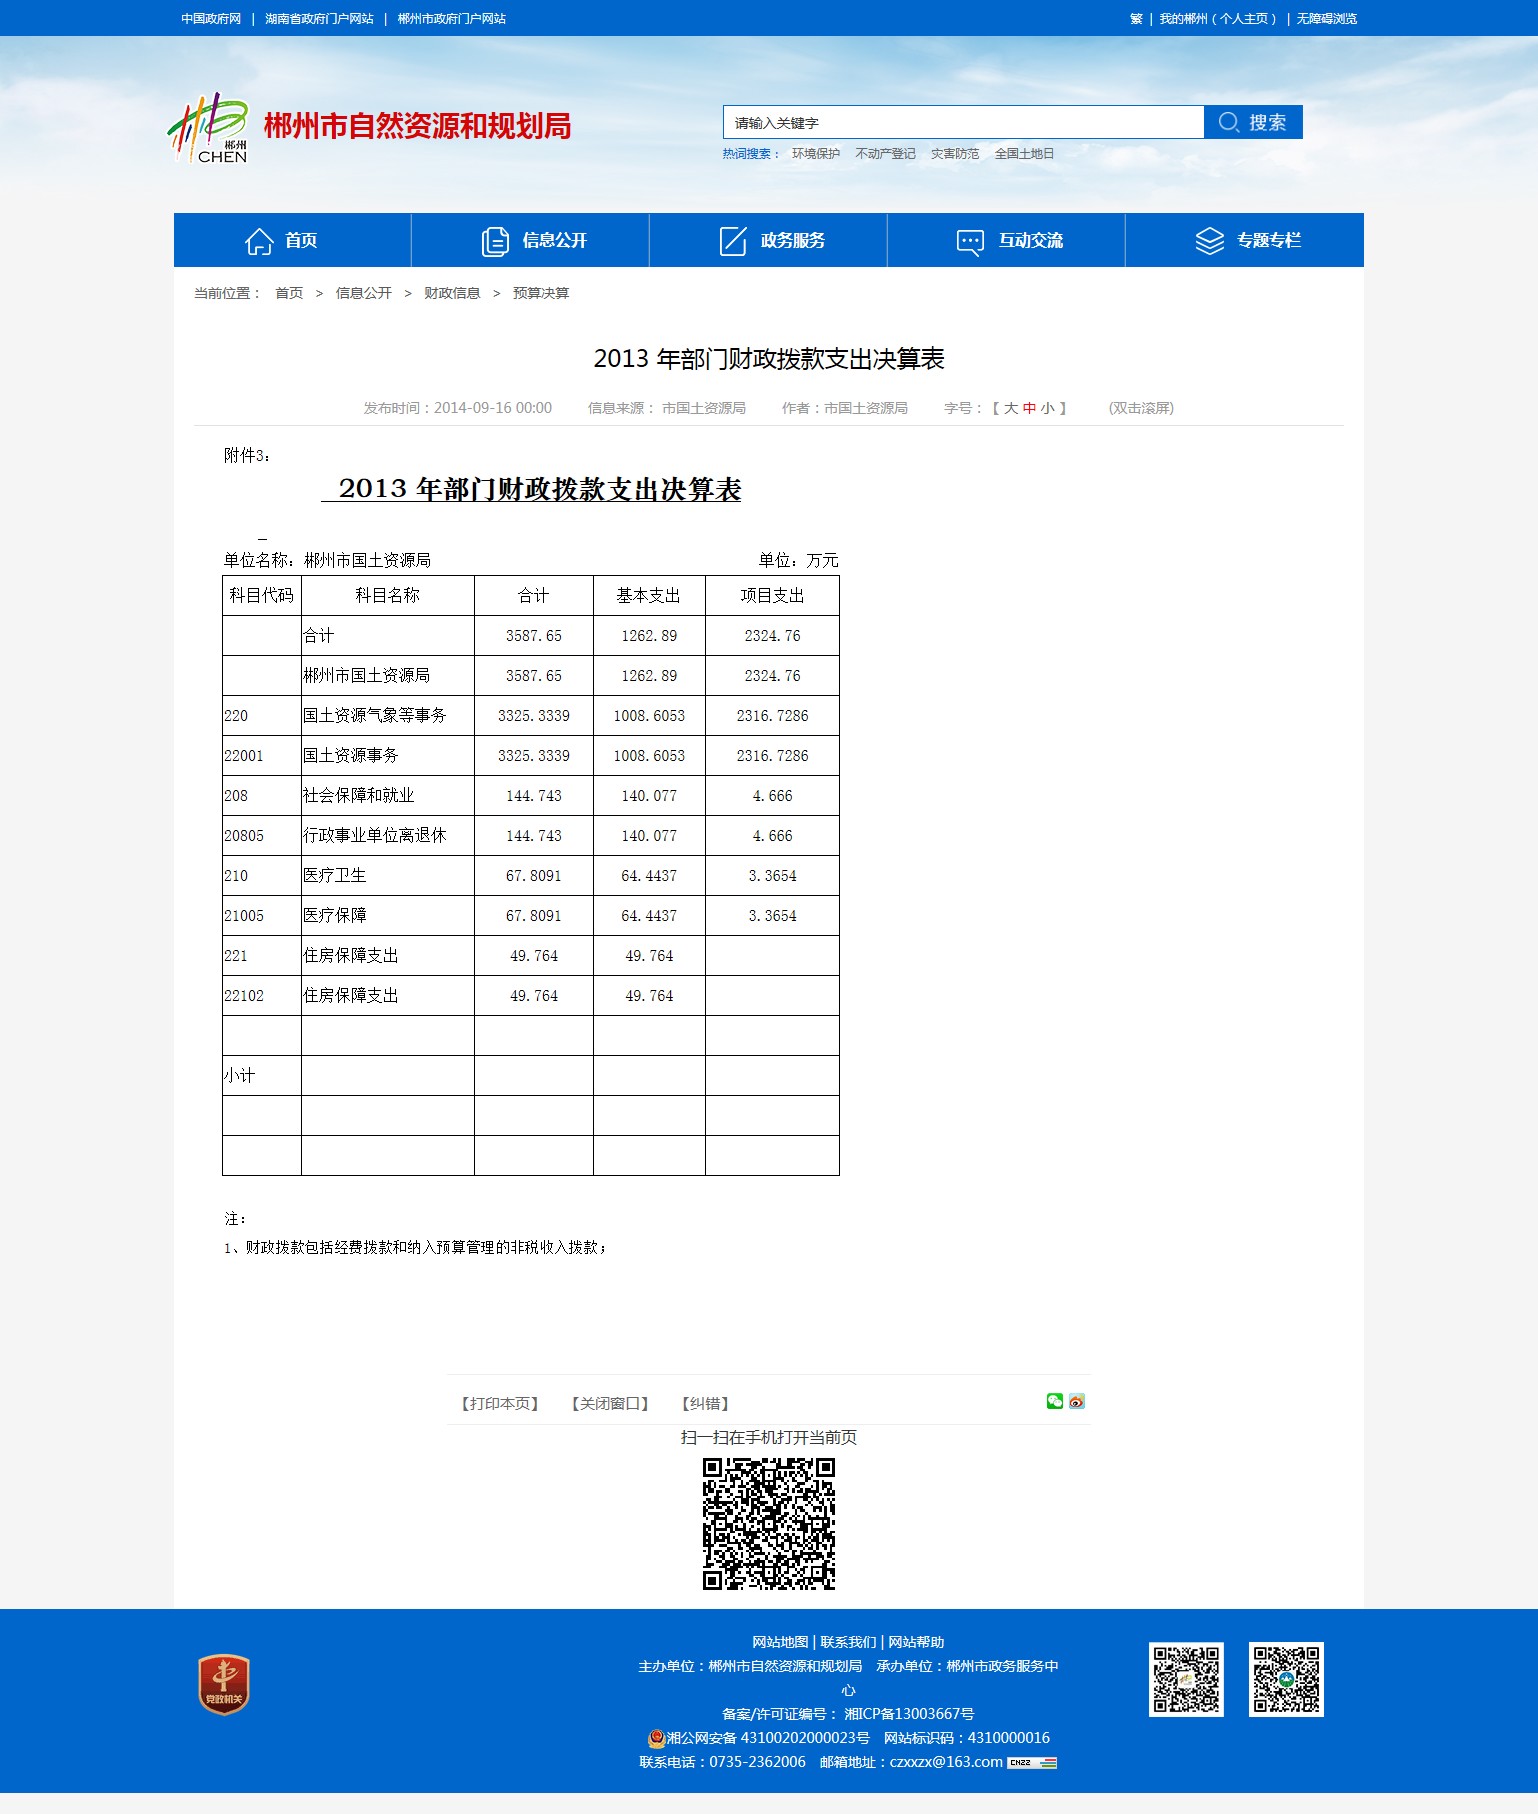Click the 基本支出 column header

pyautogui.click(x=649, y=596)
